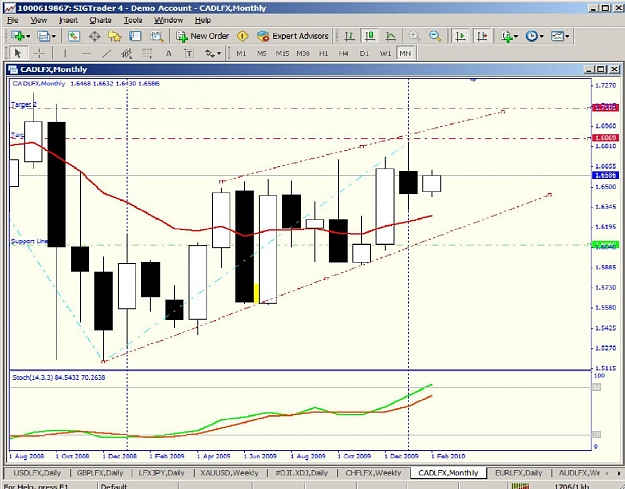Screen dimensions: 625x489
Task: Open the Insert menu
Action: coord(69,20)
